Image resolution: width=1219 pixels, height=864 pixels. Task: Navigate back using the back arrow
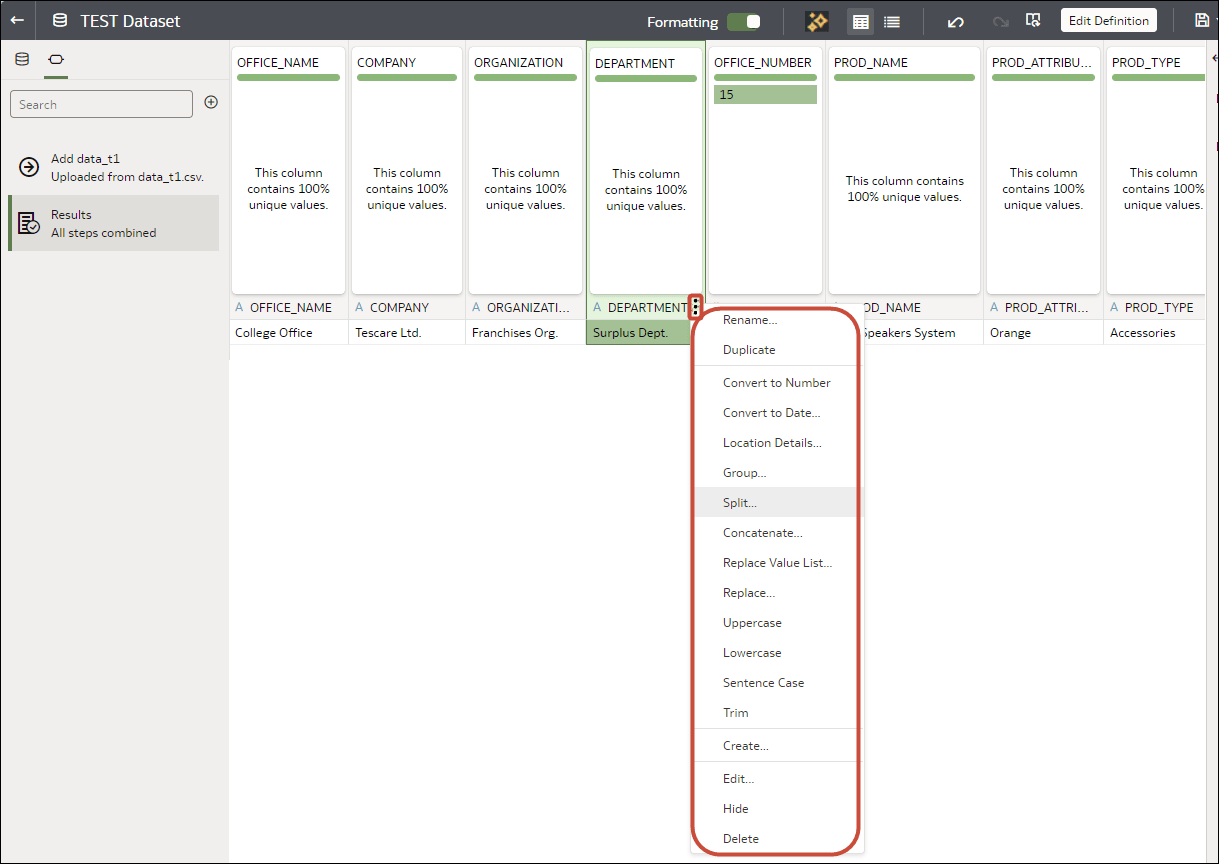pos(17,19)
